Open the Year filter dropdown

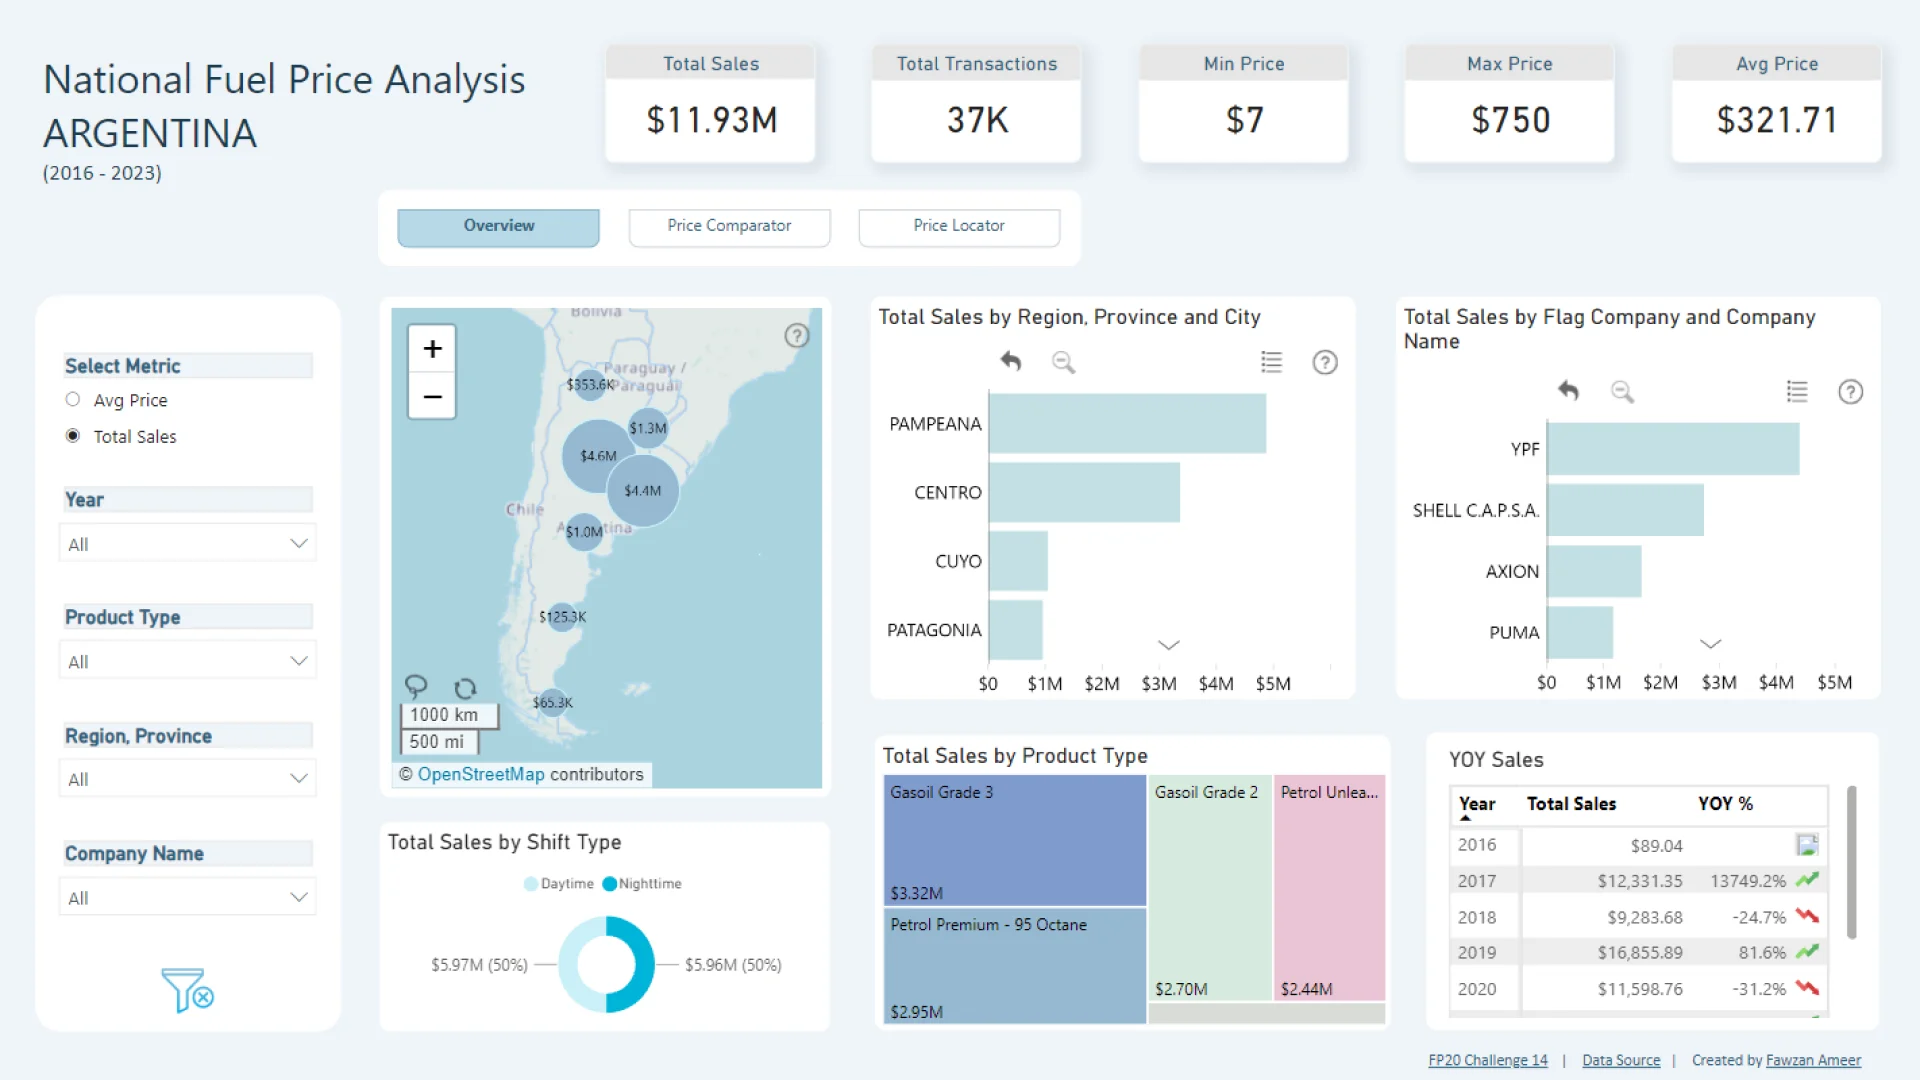point(187,543)
